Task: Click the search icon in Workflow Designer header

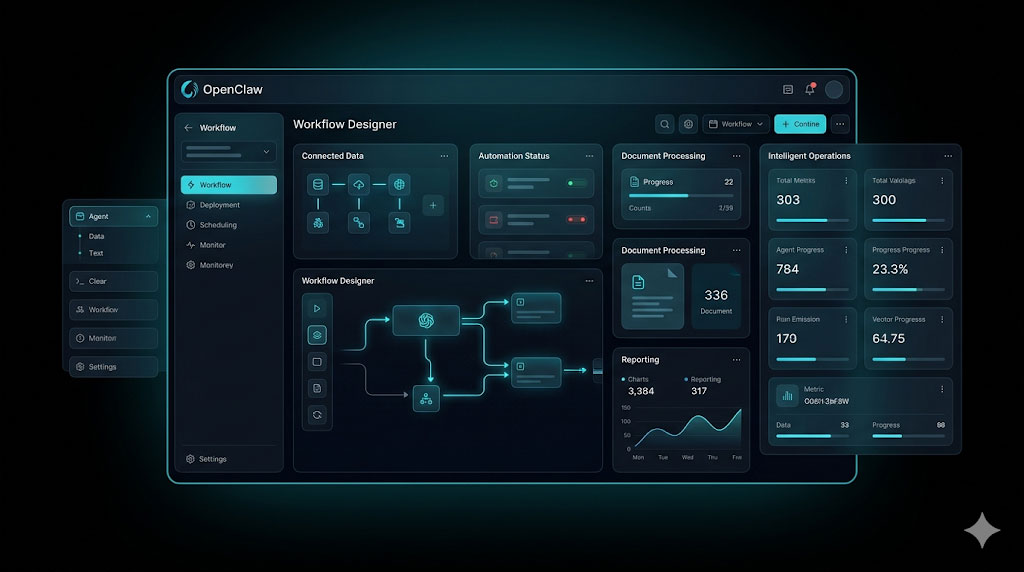Action: [665, 124]
